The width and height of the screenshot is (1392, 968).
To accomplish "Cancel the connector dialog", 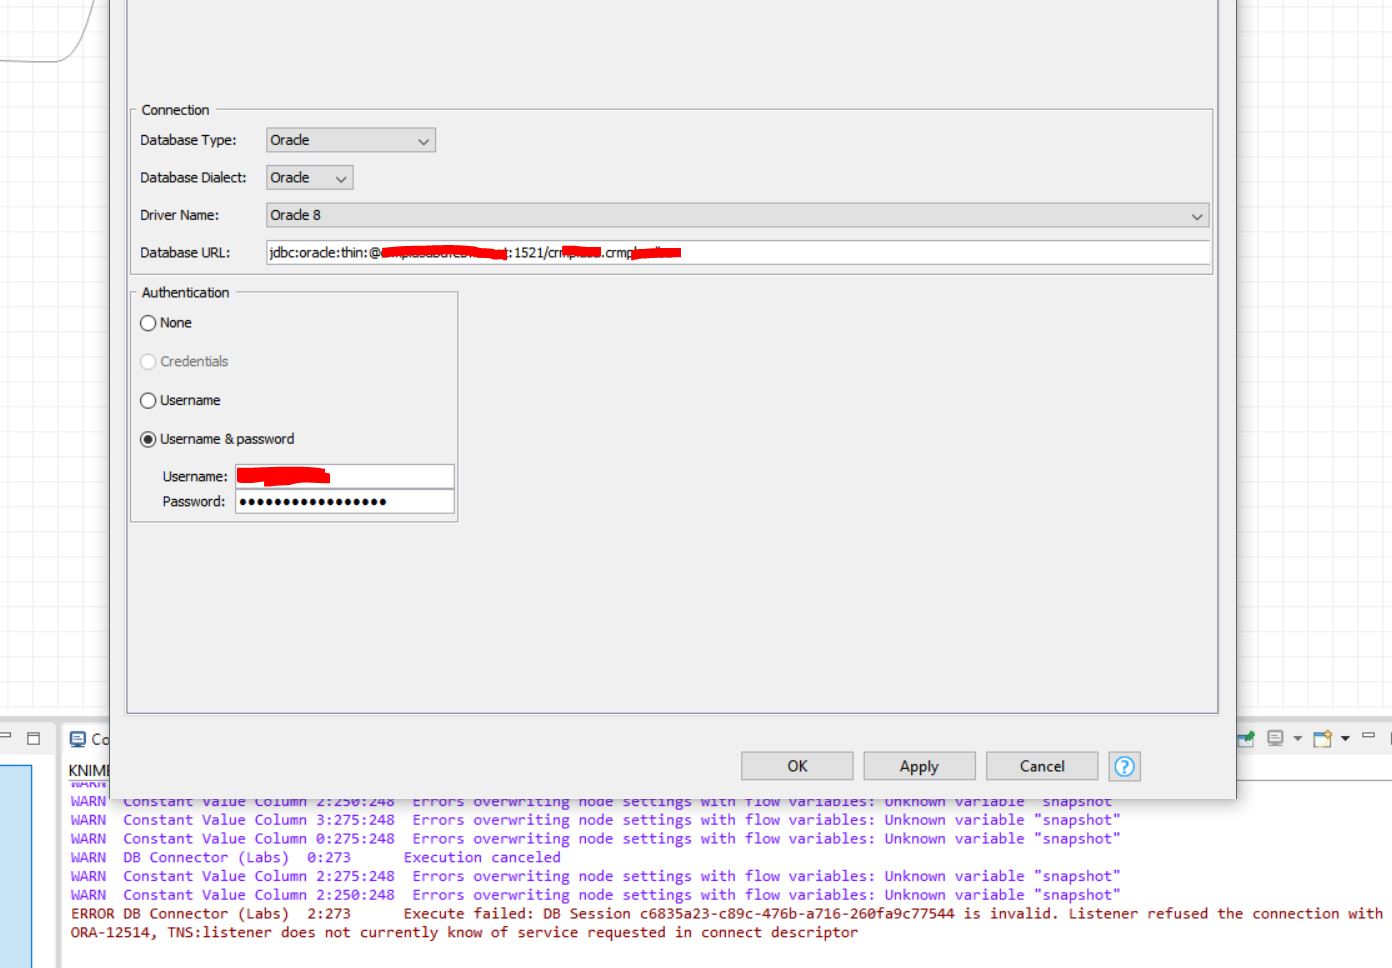I will point(1041,766).
